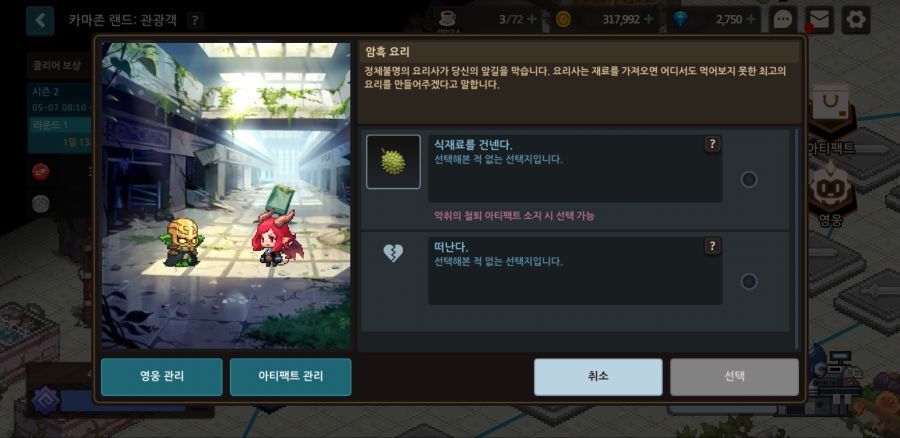Open help for 식재료를 건넨다 option
Viewport: 900px width, 438px height.
pyautogui.click(x=712, y=144)
